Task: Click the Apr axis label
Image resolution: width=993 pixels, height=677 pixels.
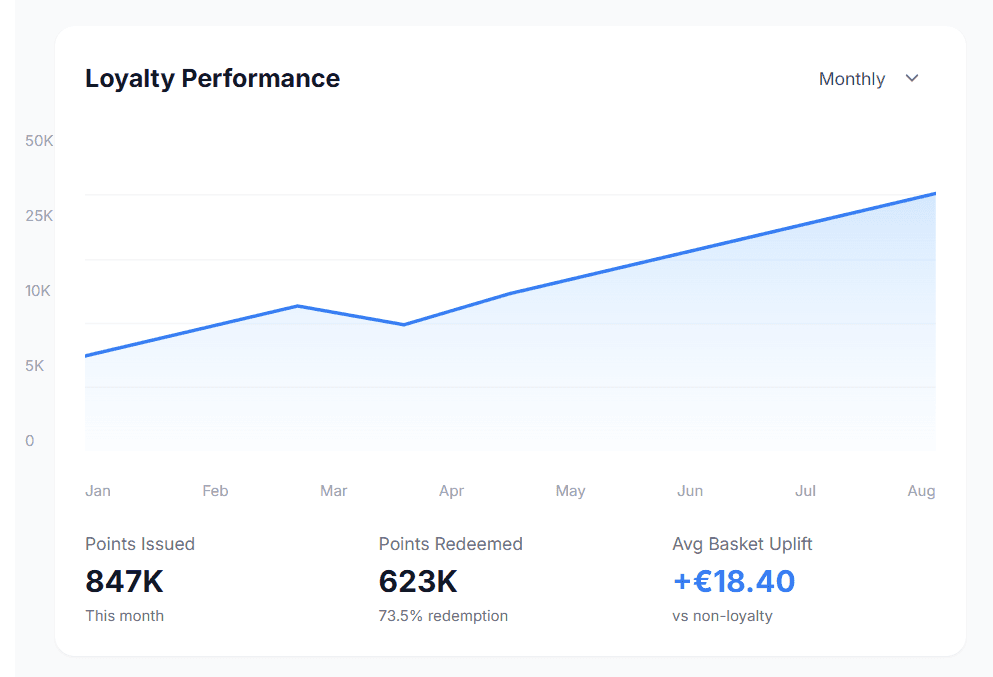Action: tap(451, 491)
